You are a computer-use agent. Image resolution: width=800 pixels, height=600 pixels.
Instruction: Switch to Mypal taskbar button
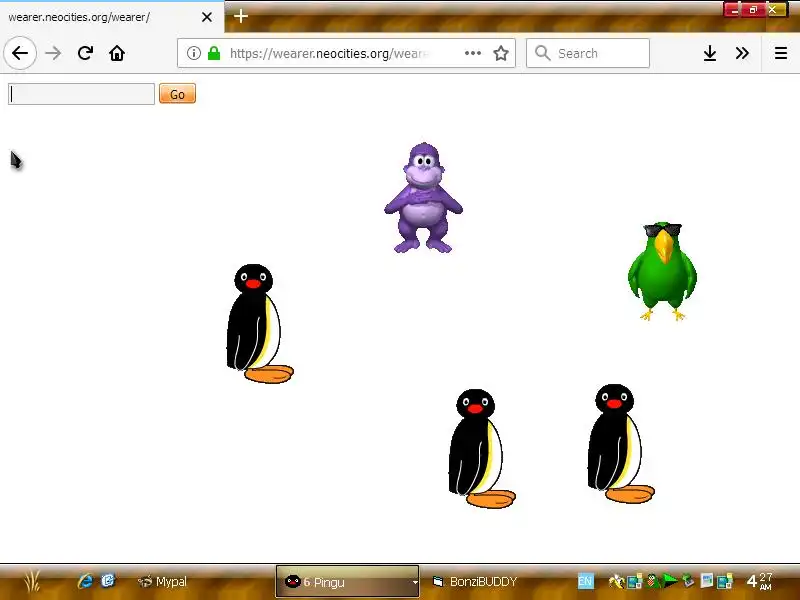162,582
